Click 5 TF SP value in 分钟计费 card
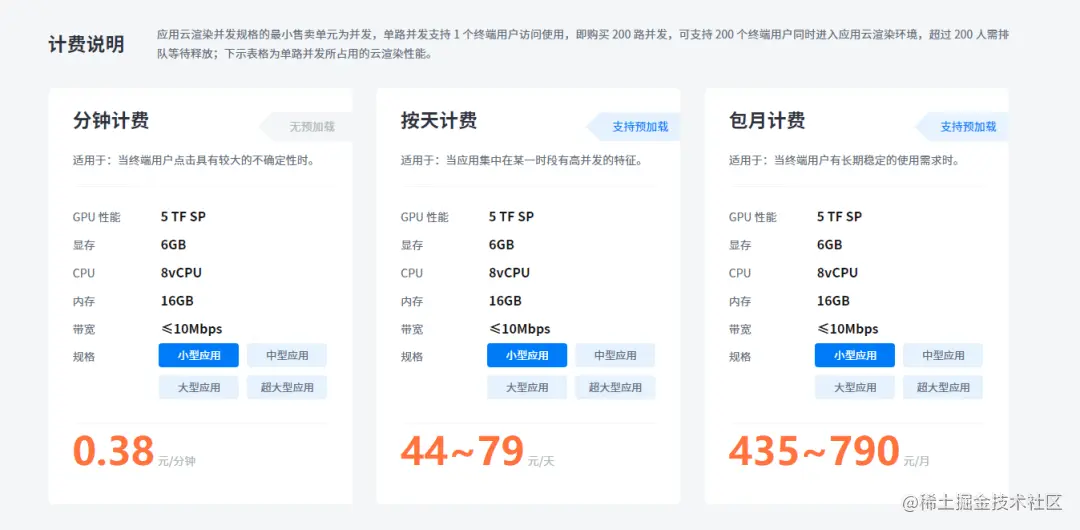The height and width of the screenshot is (530, 1080). (183, 216)
